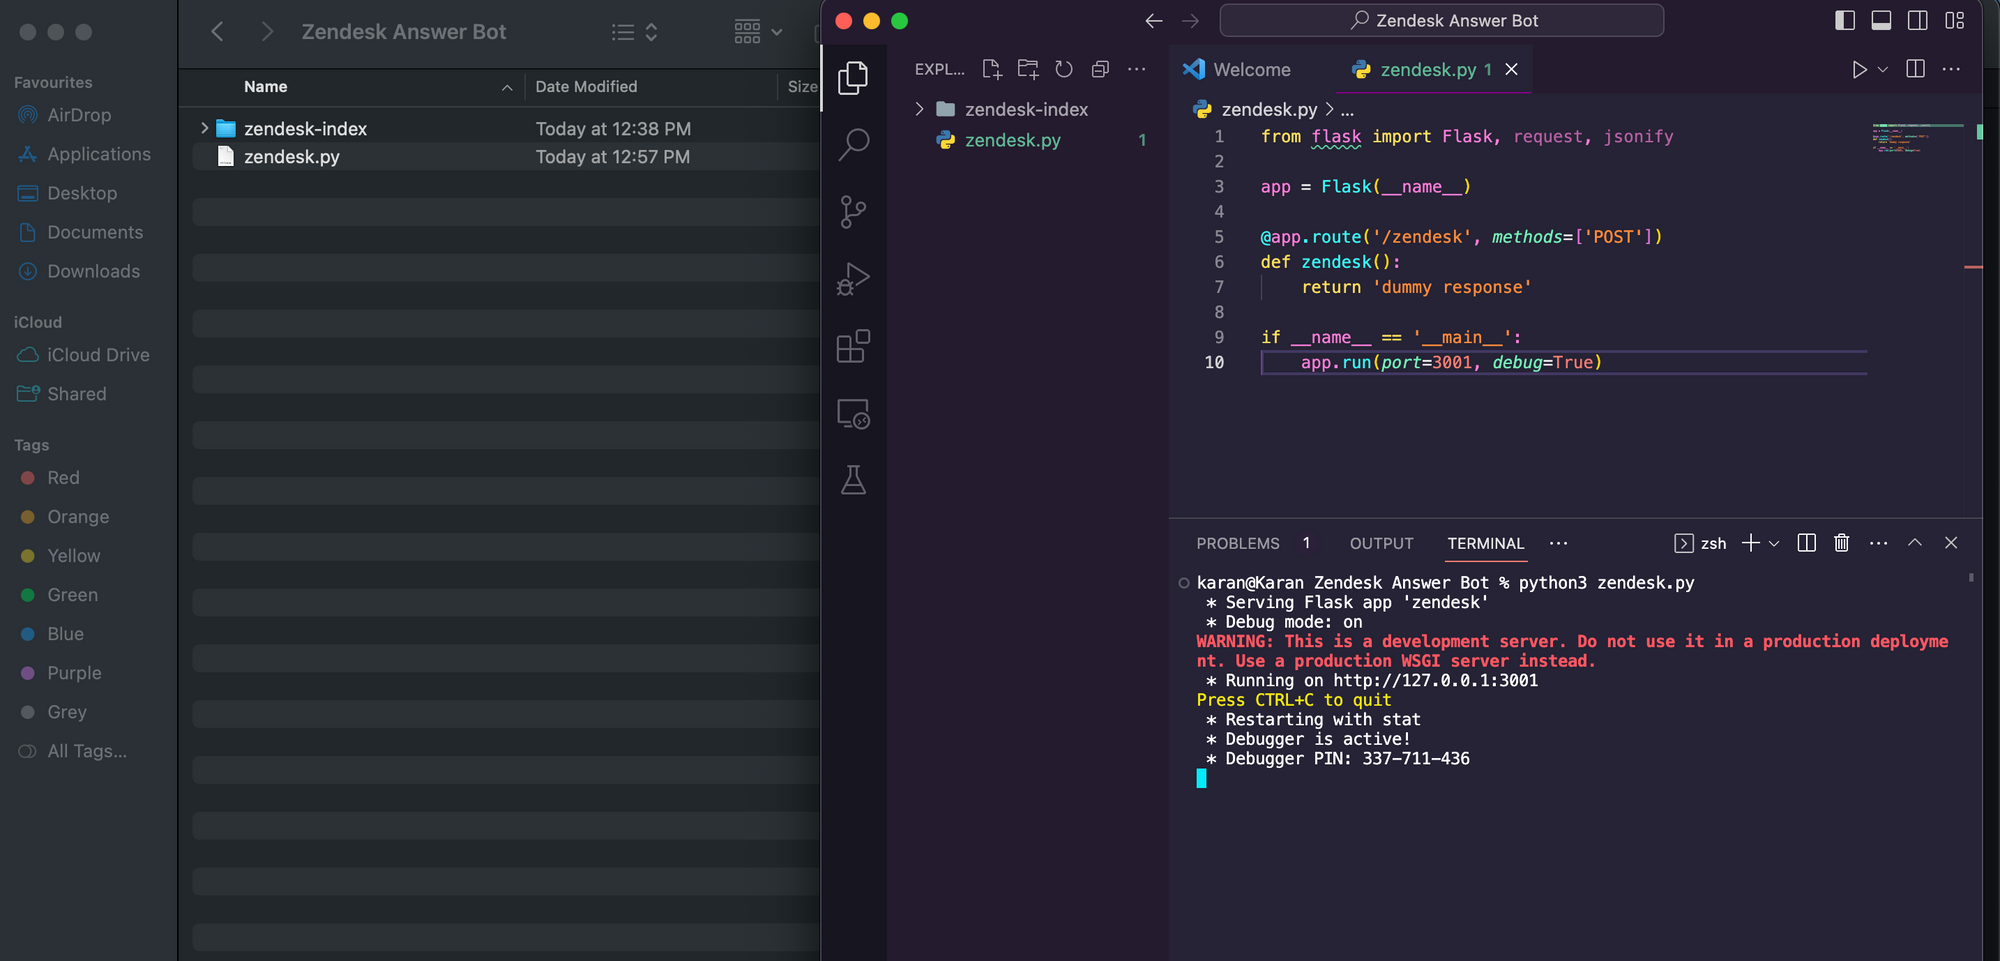Open the new terminal launch profile dropdown
The height and width of the screenshot is (961, 2000).
point(1774,543)
